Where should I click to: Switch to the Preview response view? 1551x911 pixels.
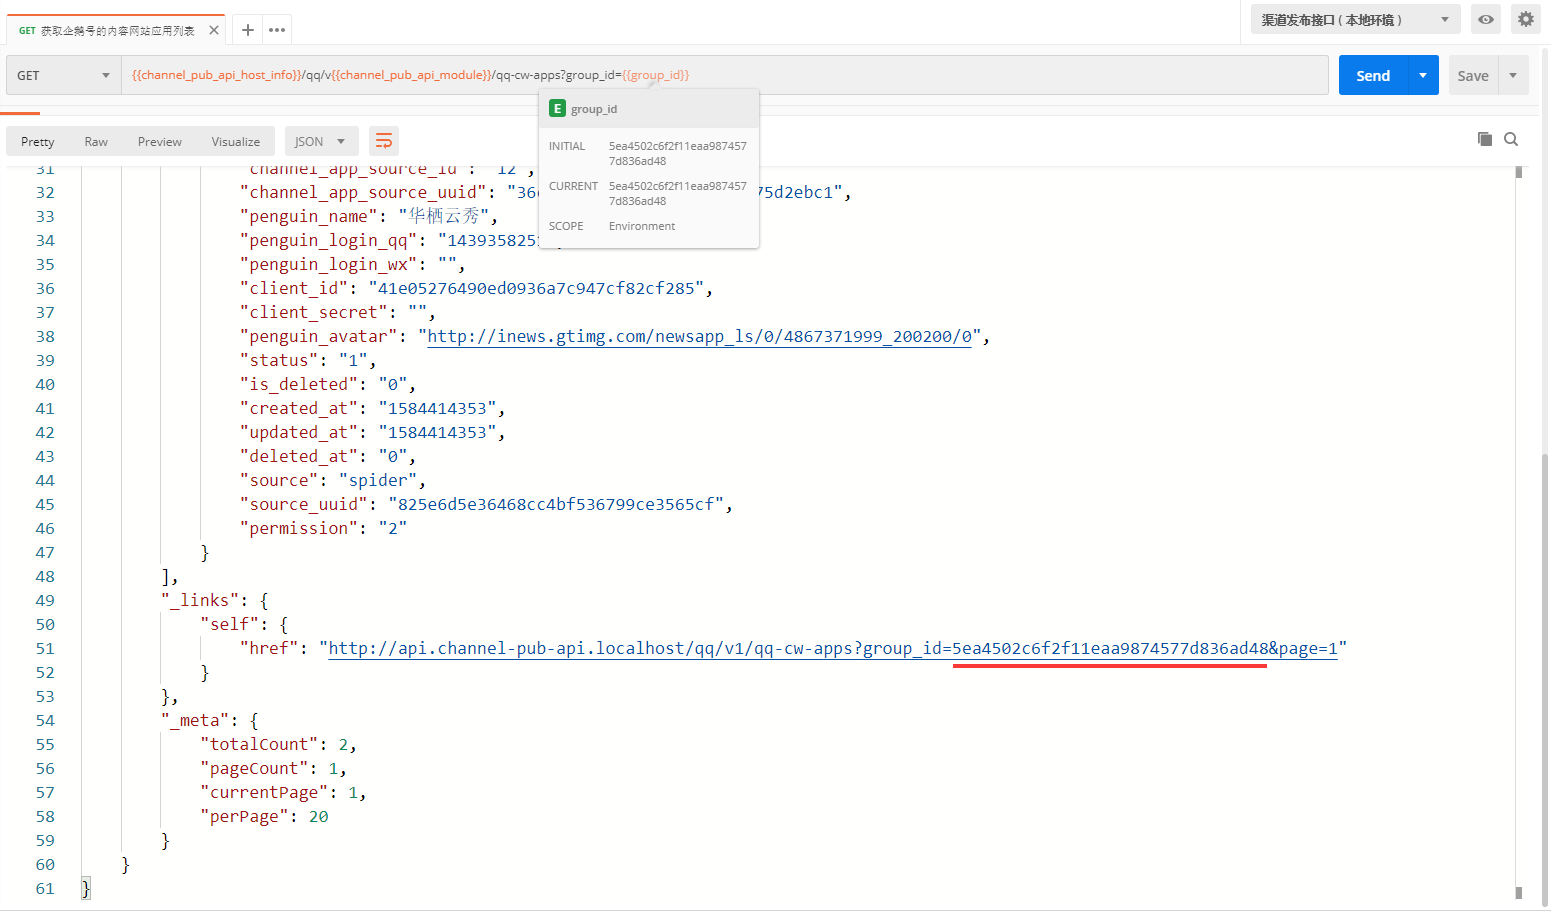160,141
